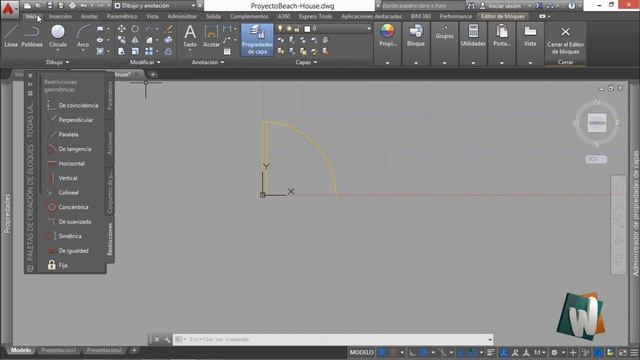Toggle lineweight display in status bar
This screenshot has height=360, width=640.
click(491, 352)
